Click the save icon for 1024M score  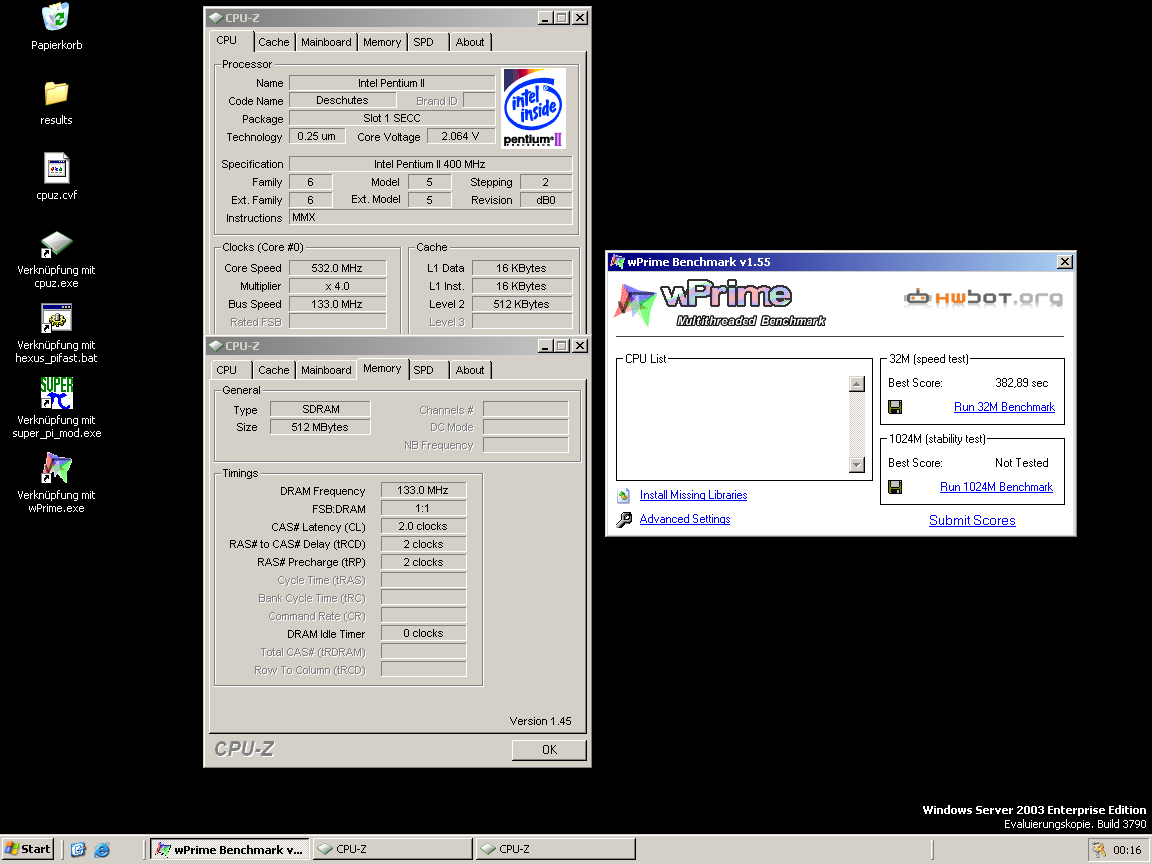[x=895, y=487]
